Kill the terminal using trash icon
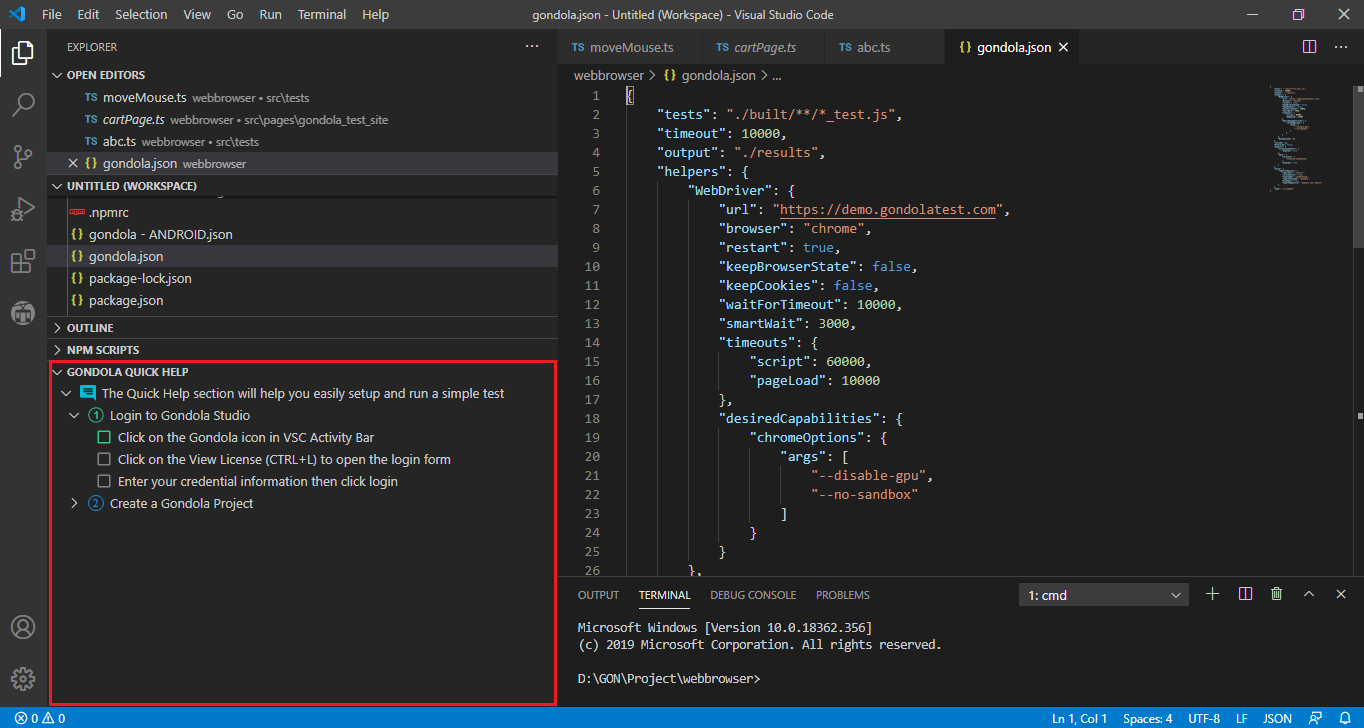1364x728 pixels. tap(1276, 594)
